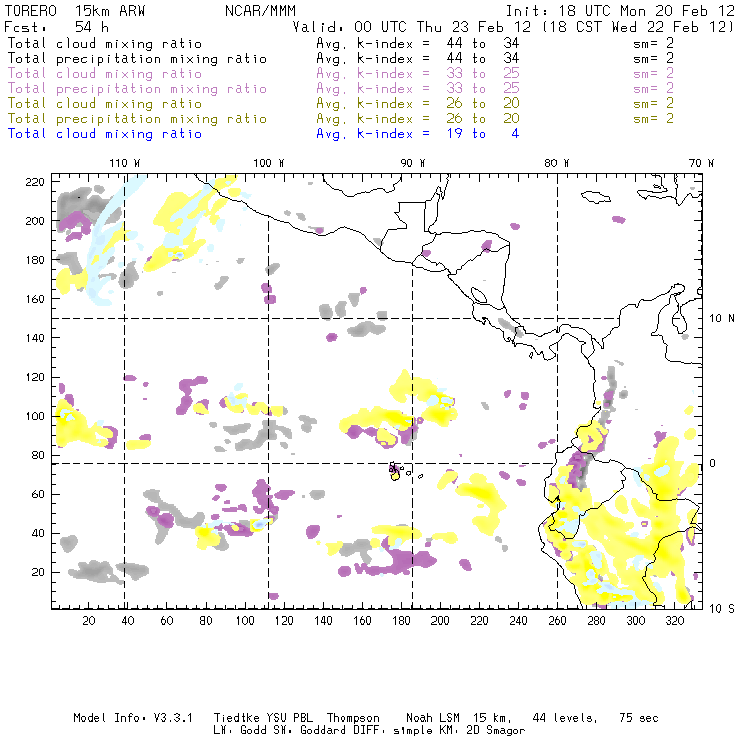This screenshot has height=740, width=740.
Task: Click the 'TORERO 15km ARW' title text
Action: (75, 11)
